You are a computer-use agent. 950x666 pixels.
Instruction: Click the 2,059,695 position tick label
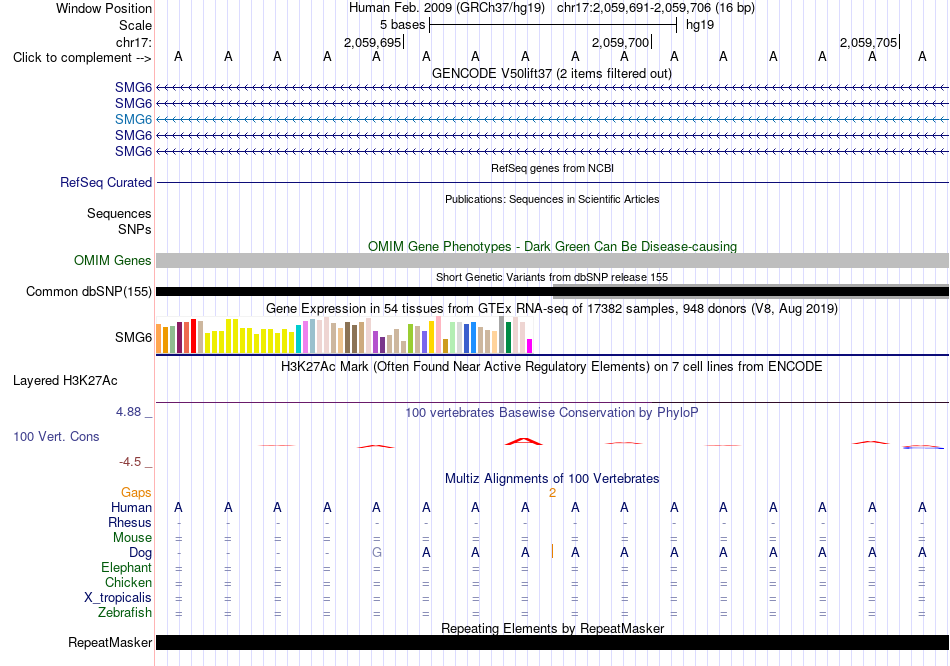pos(373,42)
